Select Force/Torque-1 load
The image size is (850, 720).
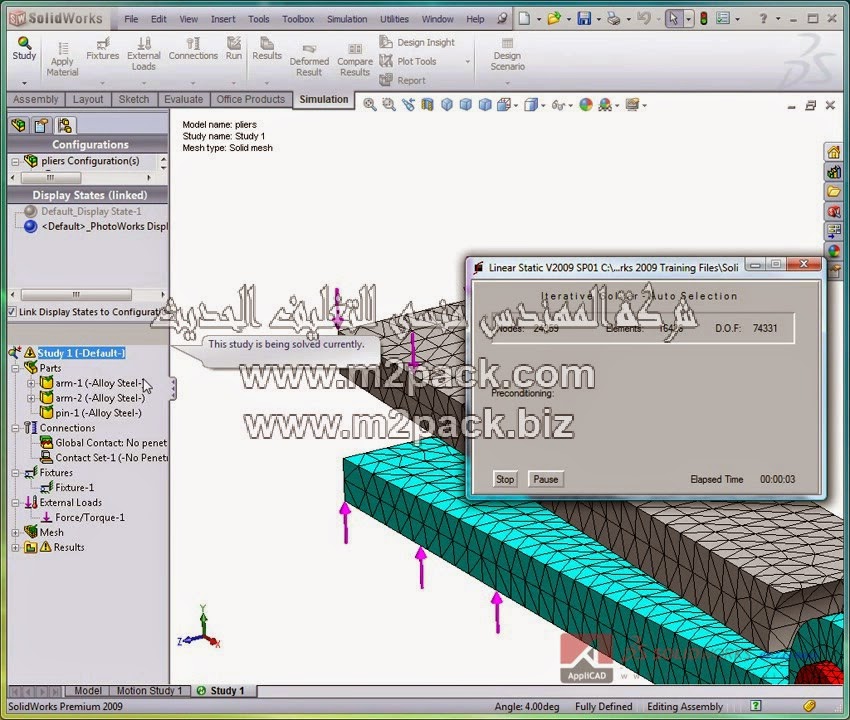tap(90, 517)
